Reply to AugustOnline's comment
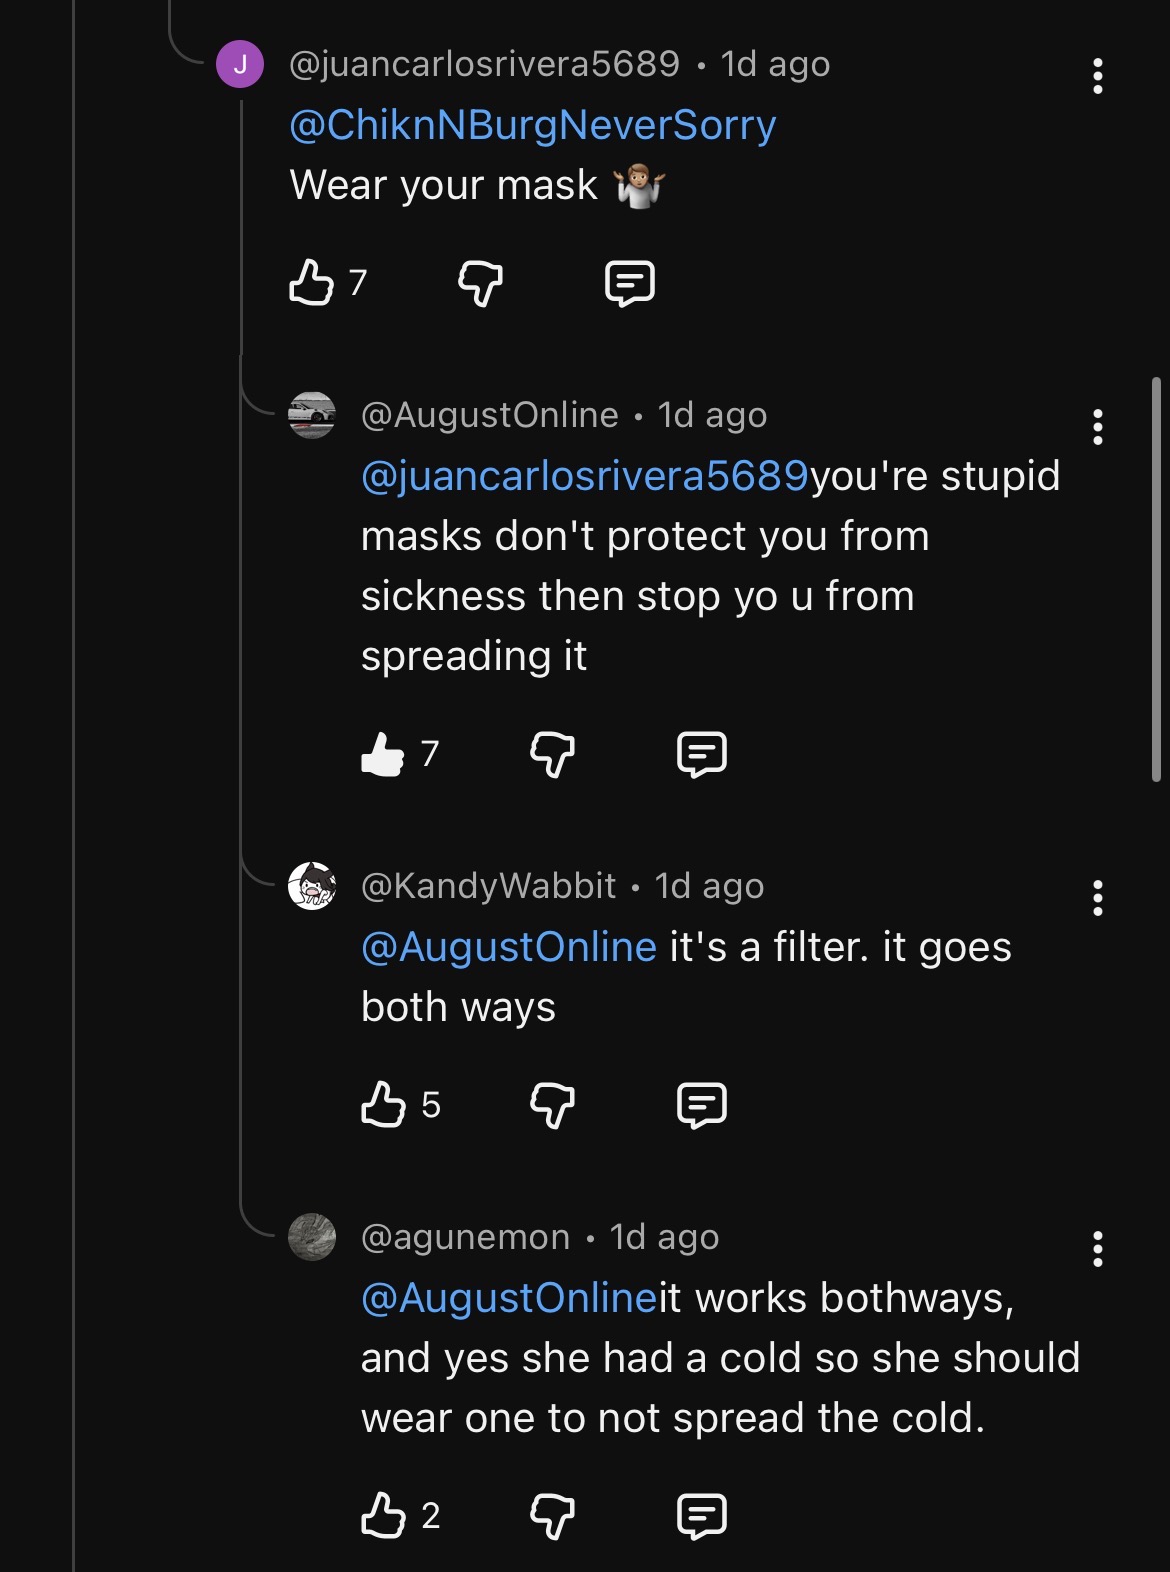1170x1572 pixels. (x=702, y=754)
